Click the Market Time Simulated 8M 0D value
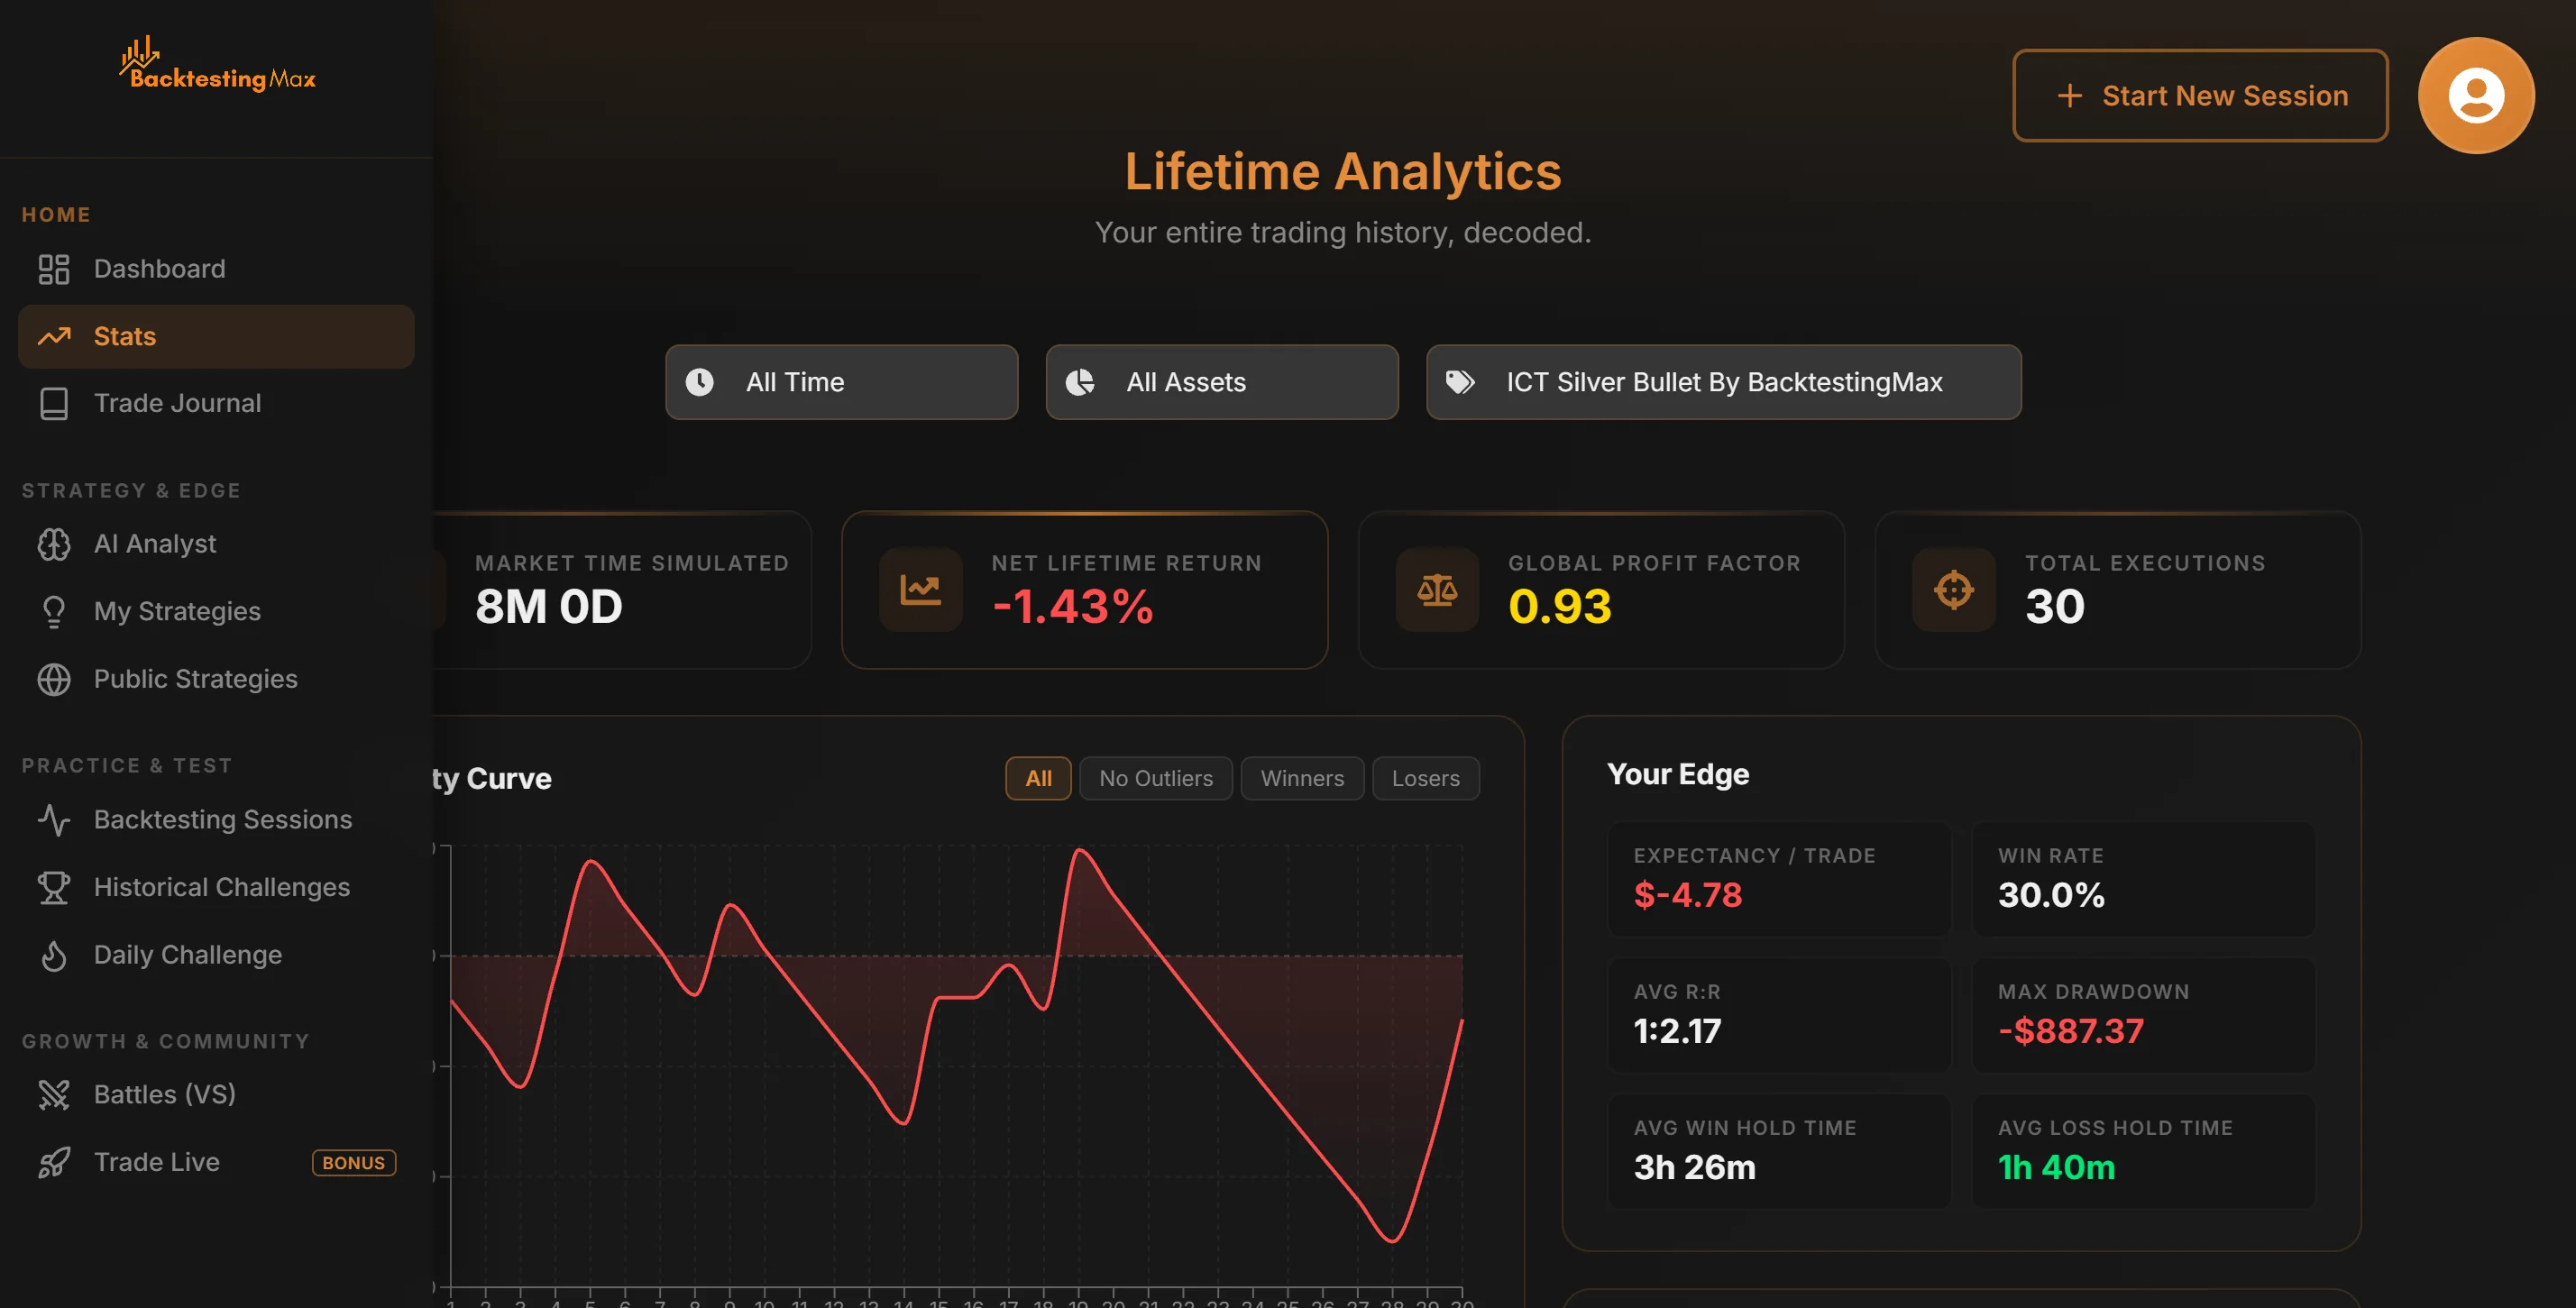Screen dimensions: 2576x1308 549,607
